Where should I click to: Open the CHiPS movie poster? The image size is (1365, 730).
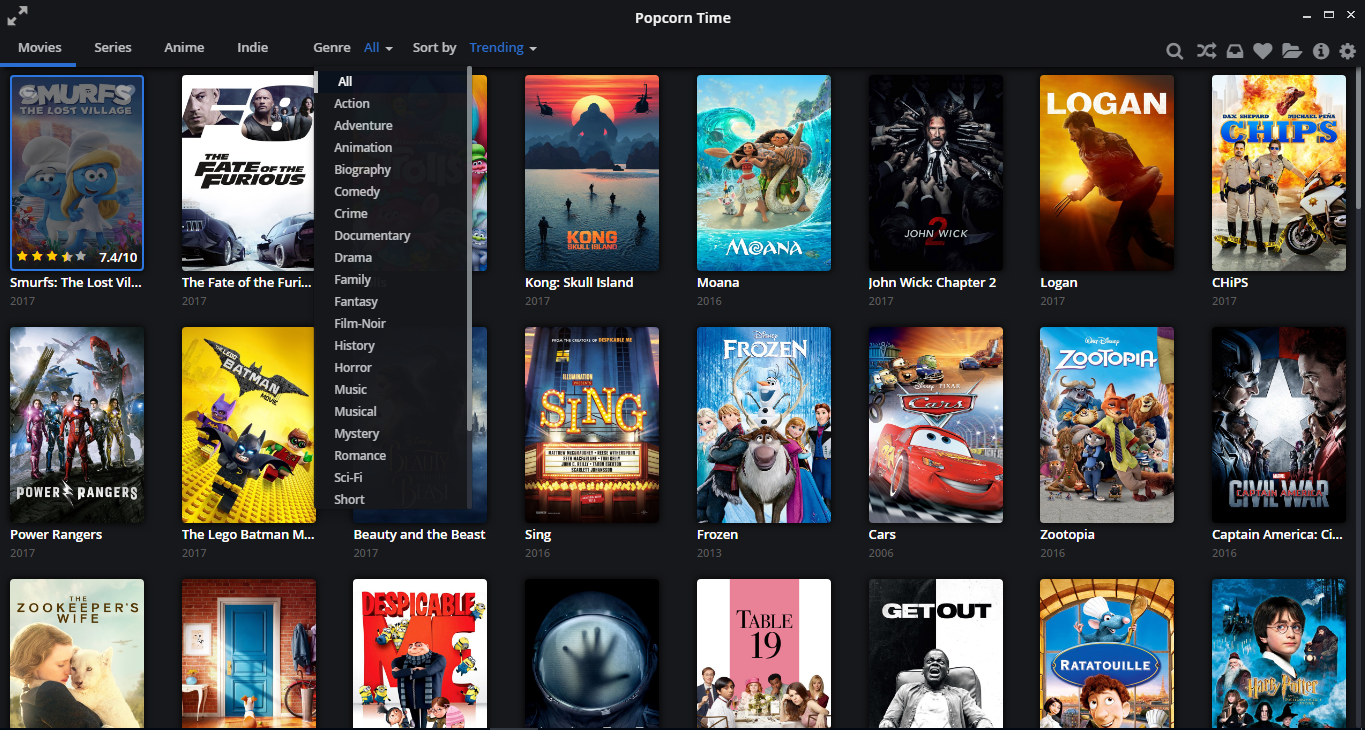click(x=1279, y=173)
